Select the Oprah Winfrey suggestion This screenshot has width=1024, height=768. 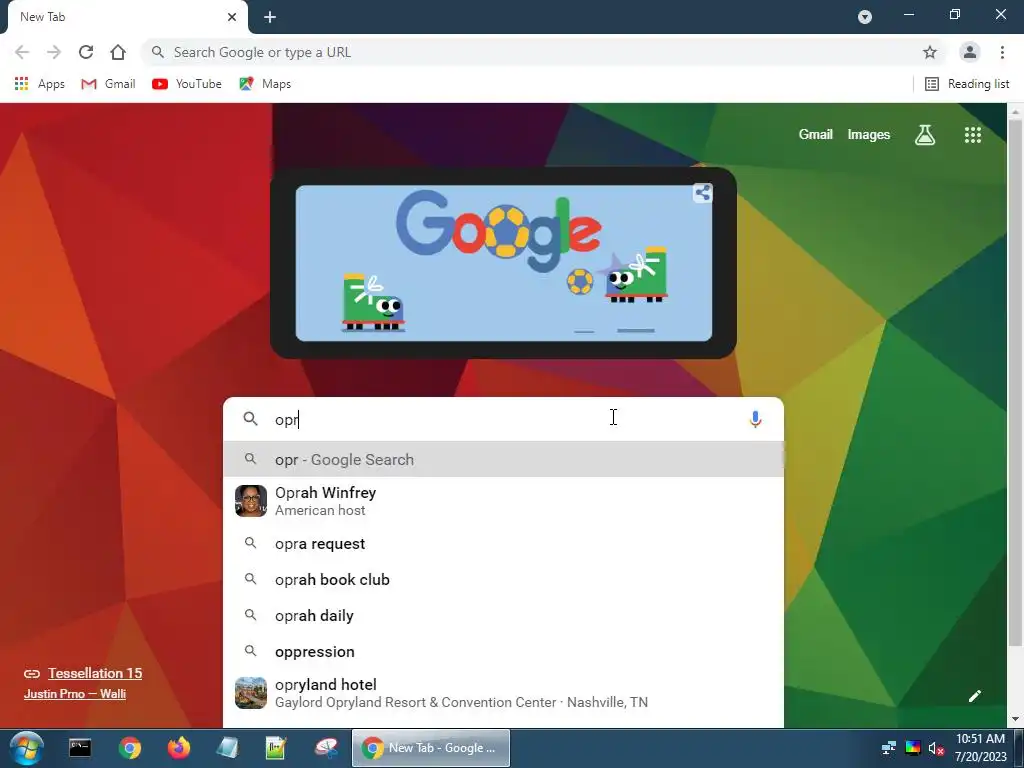(503, 501)
